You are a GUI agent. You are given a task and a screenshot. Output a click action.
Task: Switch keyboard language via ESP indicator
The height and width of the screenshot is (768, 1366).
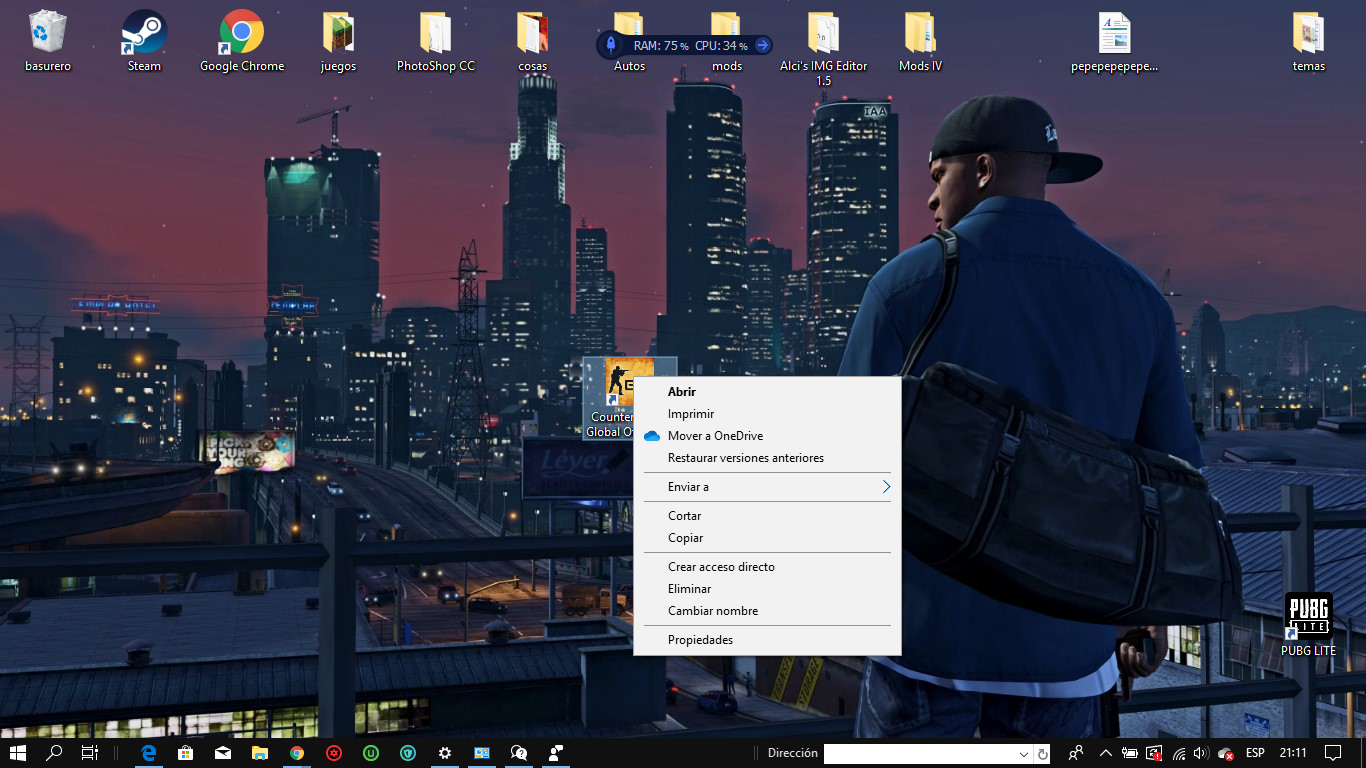tap(1254, 753)
